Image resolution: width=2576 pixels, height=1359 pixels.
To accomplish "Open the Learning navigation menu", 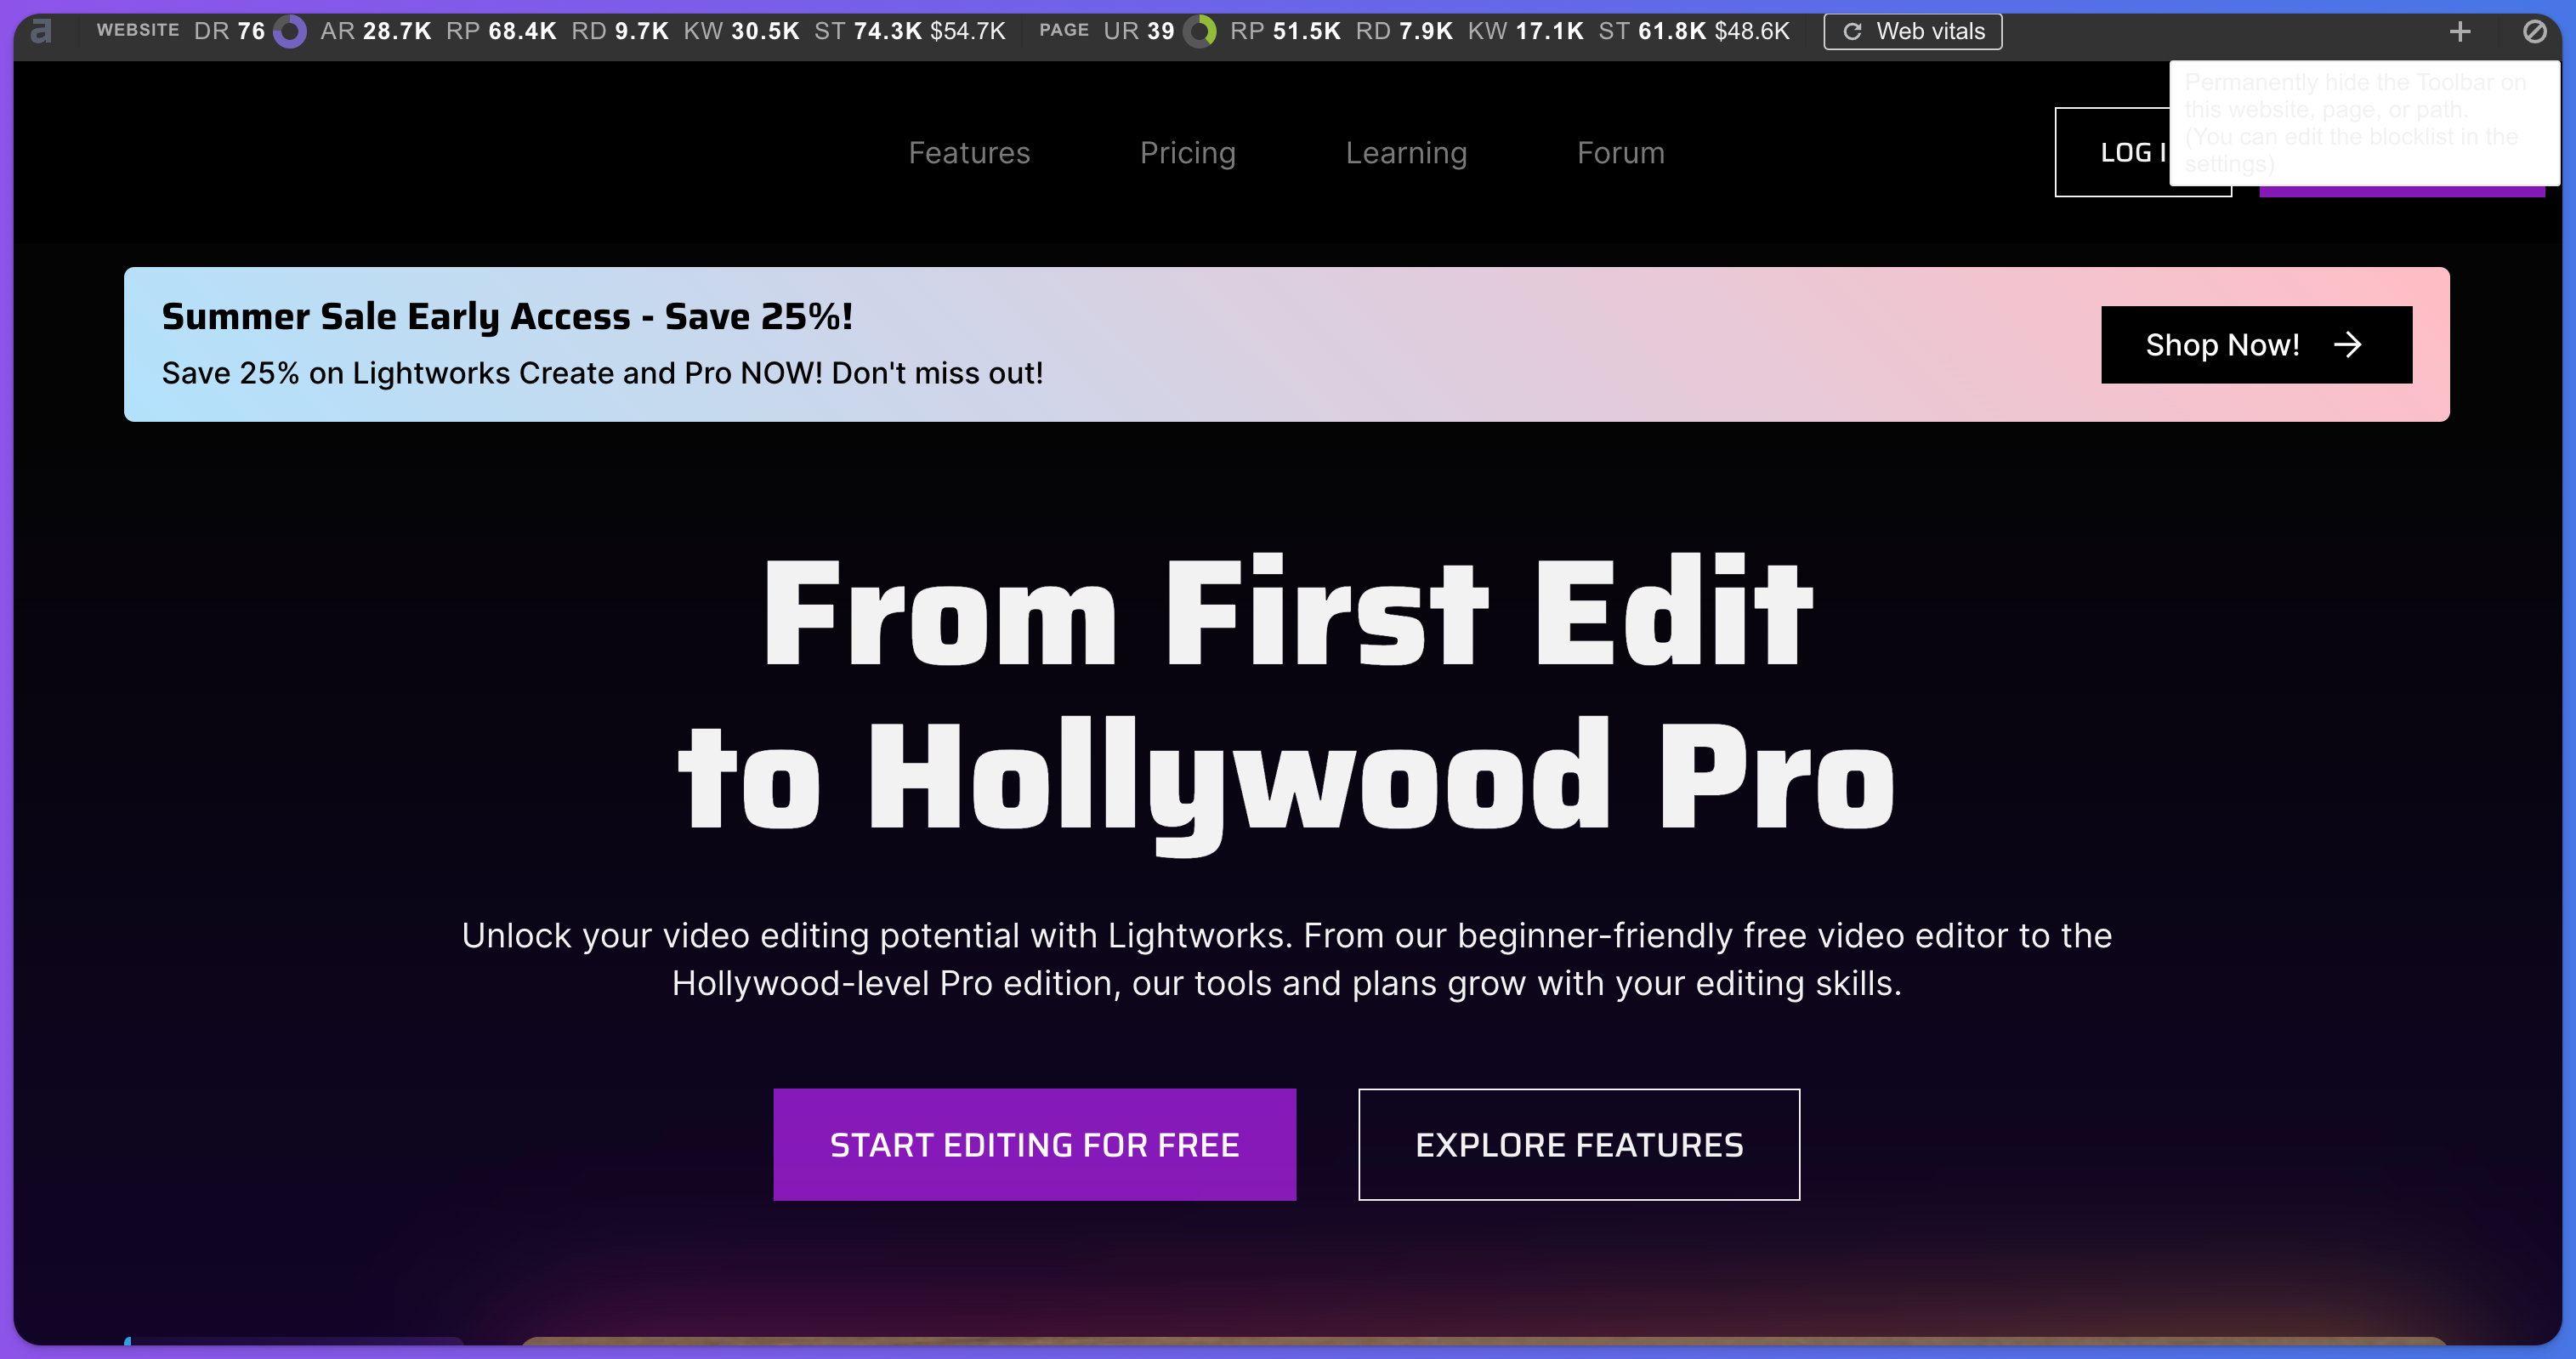I will [x=1405, y=153].
